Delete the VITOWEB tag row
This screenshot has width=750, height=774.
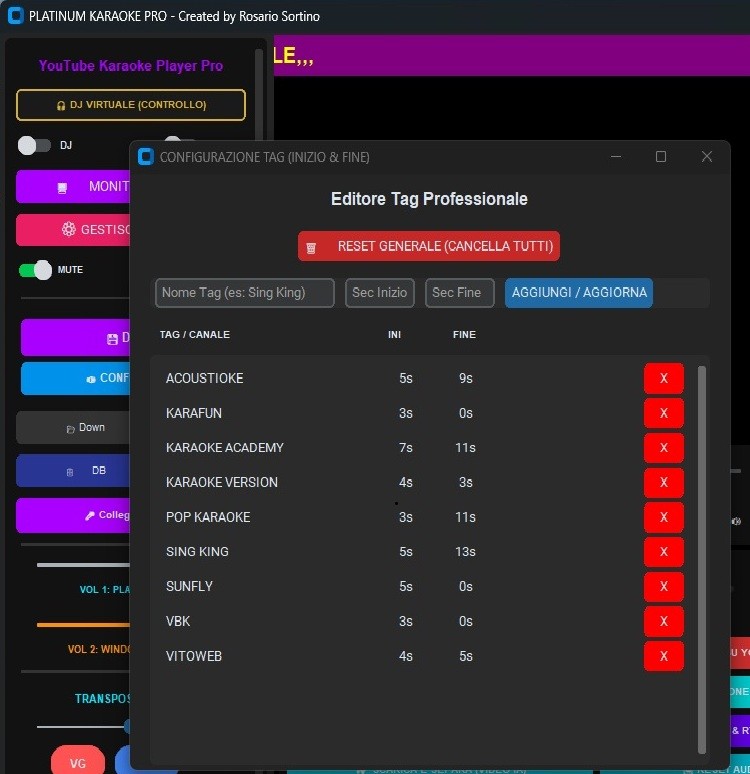[663, 656]
